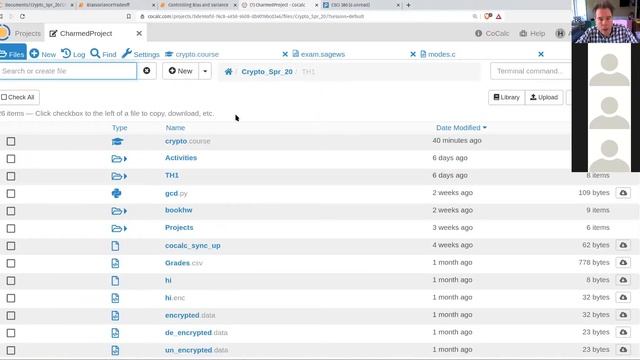The image size is (640, 360).
Task: Download un_encrypted.data with the cloud icon
Action: (x=623, y=349)
